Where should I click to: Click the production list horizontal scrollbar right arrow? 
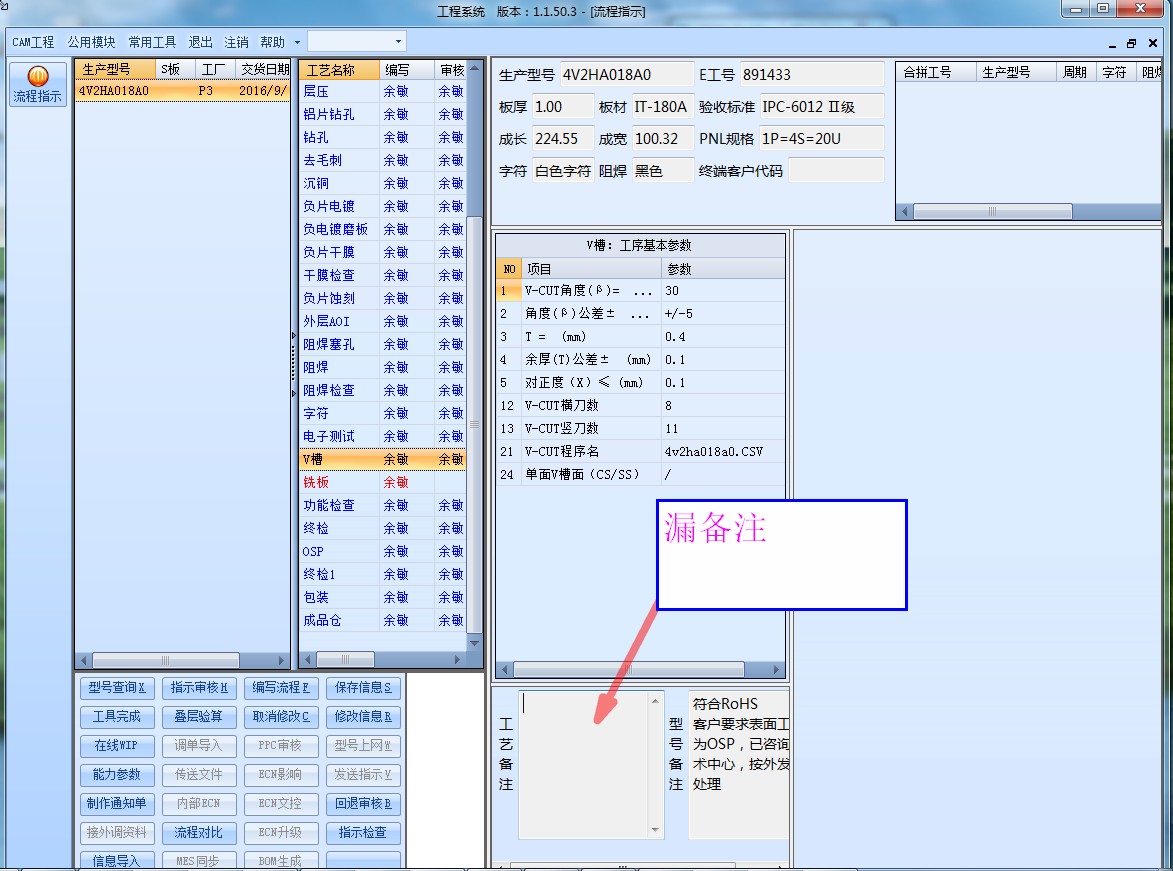click(x=281, y=661)
